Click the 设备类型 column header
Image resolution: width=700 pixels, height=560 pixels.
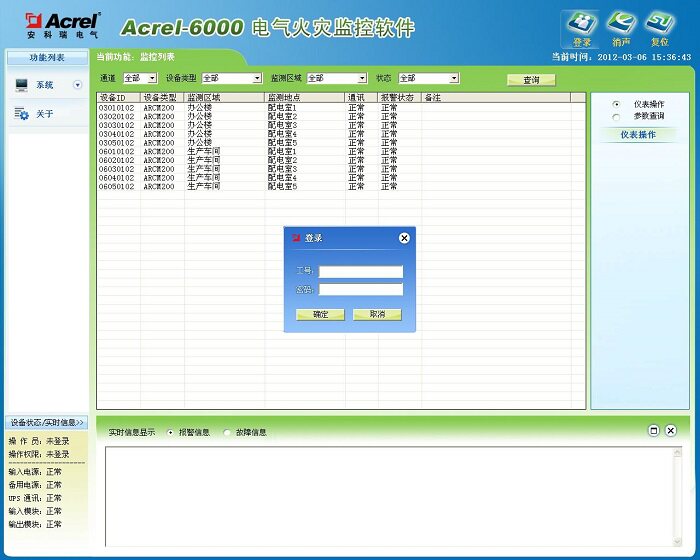(x=162, y=98)
